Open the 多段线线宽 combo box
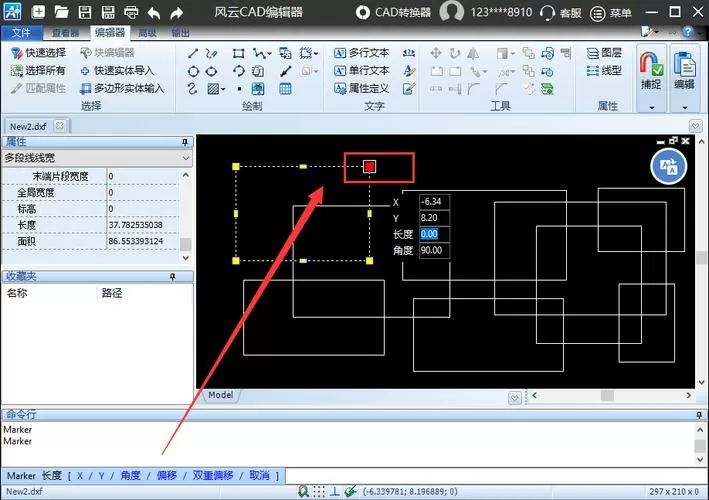The width and height of the screenshot is (709, 500). [97, 158]
